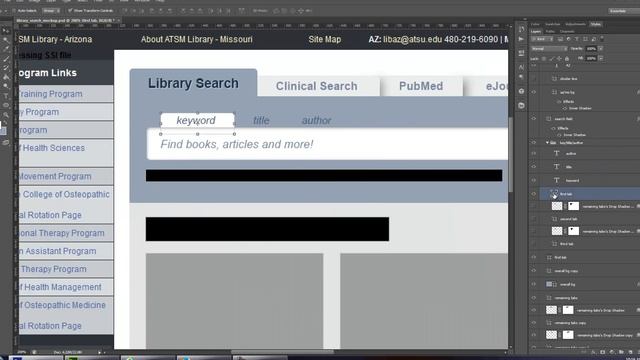640x360 pixels.
Task: Open the Auto-Select Group dropdown
Action: tap(51, 11)
